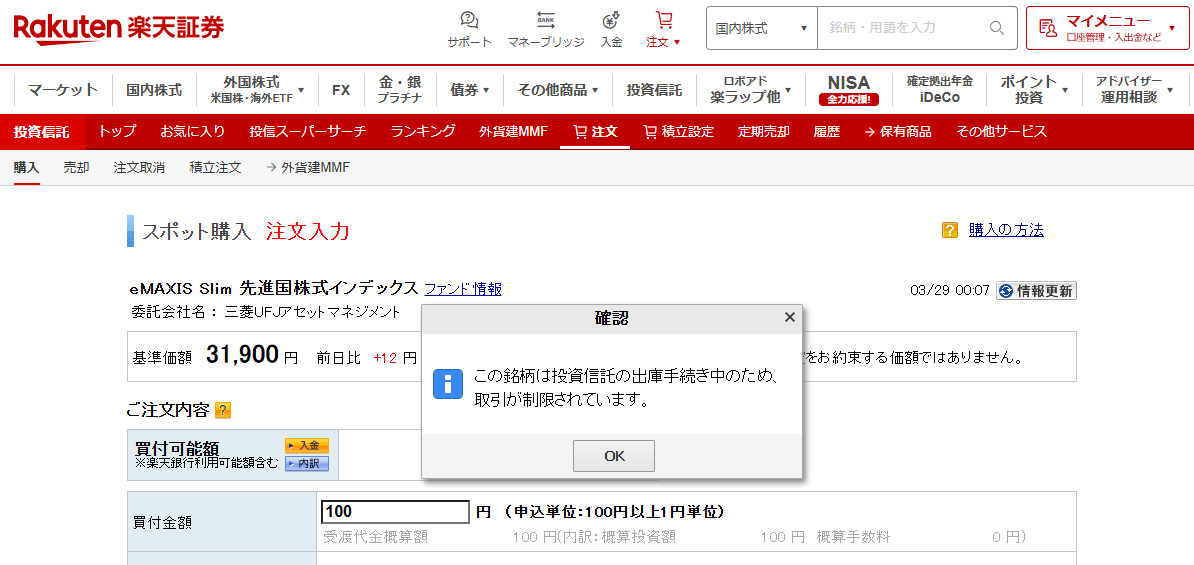
Task: Open the マーケット menu item
Action: [x=63, y=90]
